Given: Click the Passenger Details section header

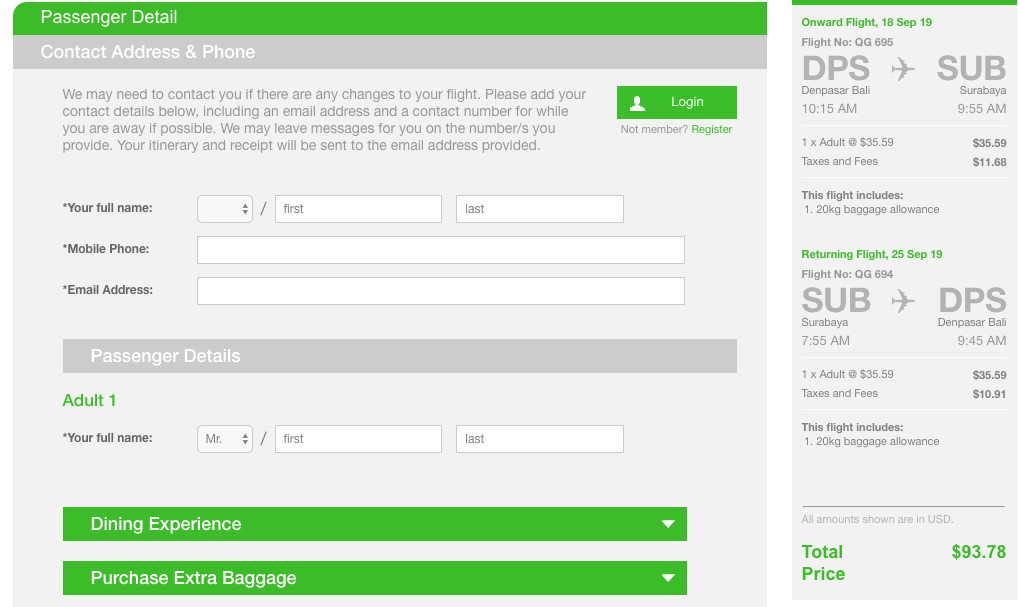Looking at the screenshot, I should (400, 356).
